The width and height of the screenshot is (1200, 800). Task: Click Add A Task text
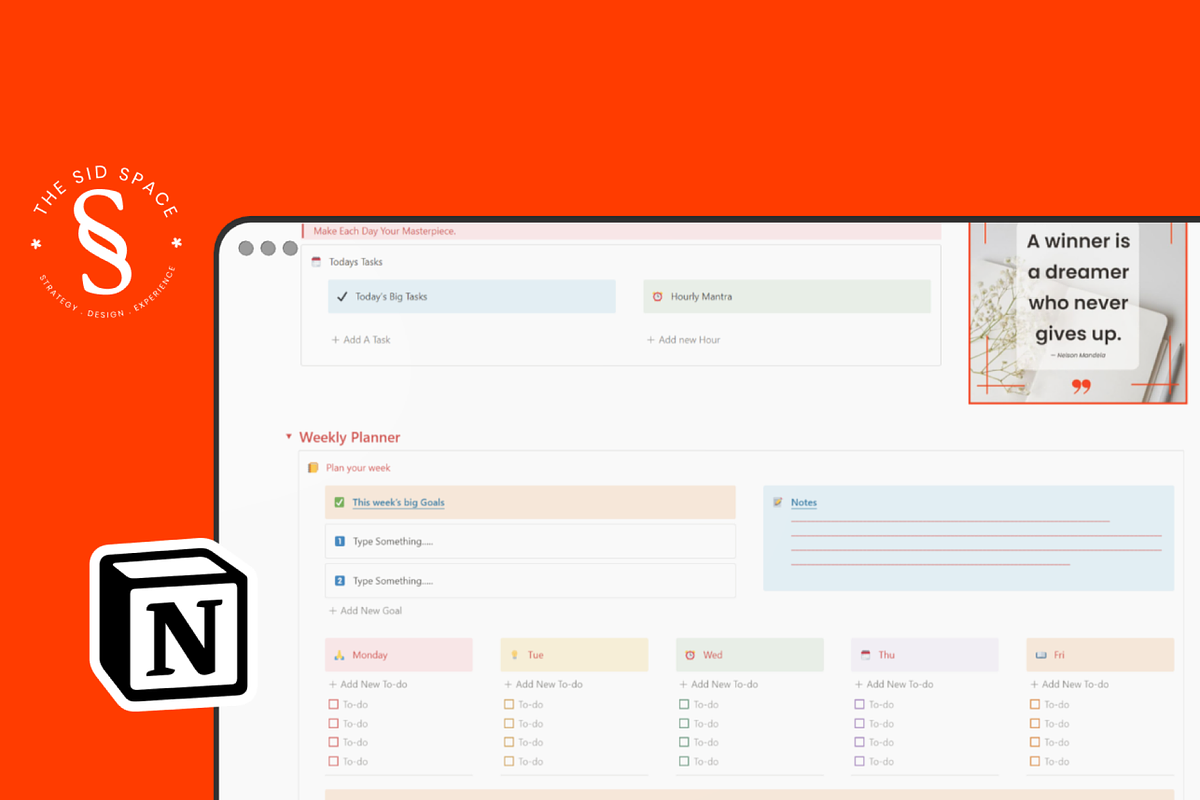(367, 340)
